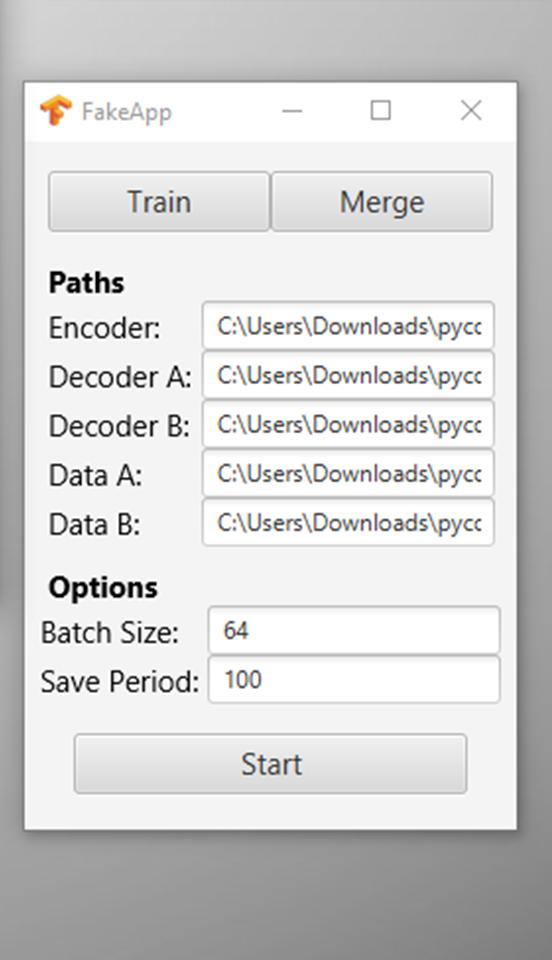Click the Decoder A label text

click(120, 377)
